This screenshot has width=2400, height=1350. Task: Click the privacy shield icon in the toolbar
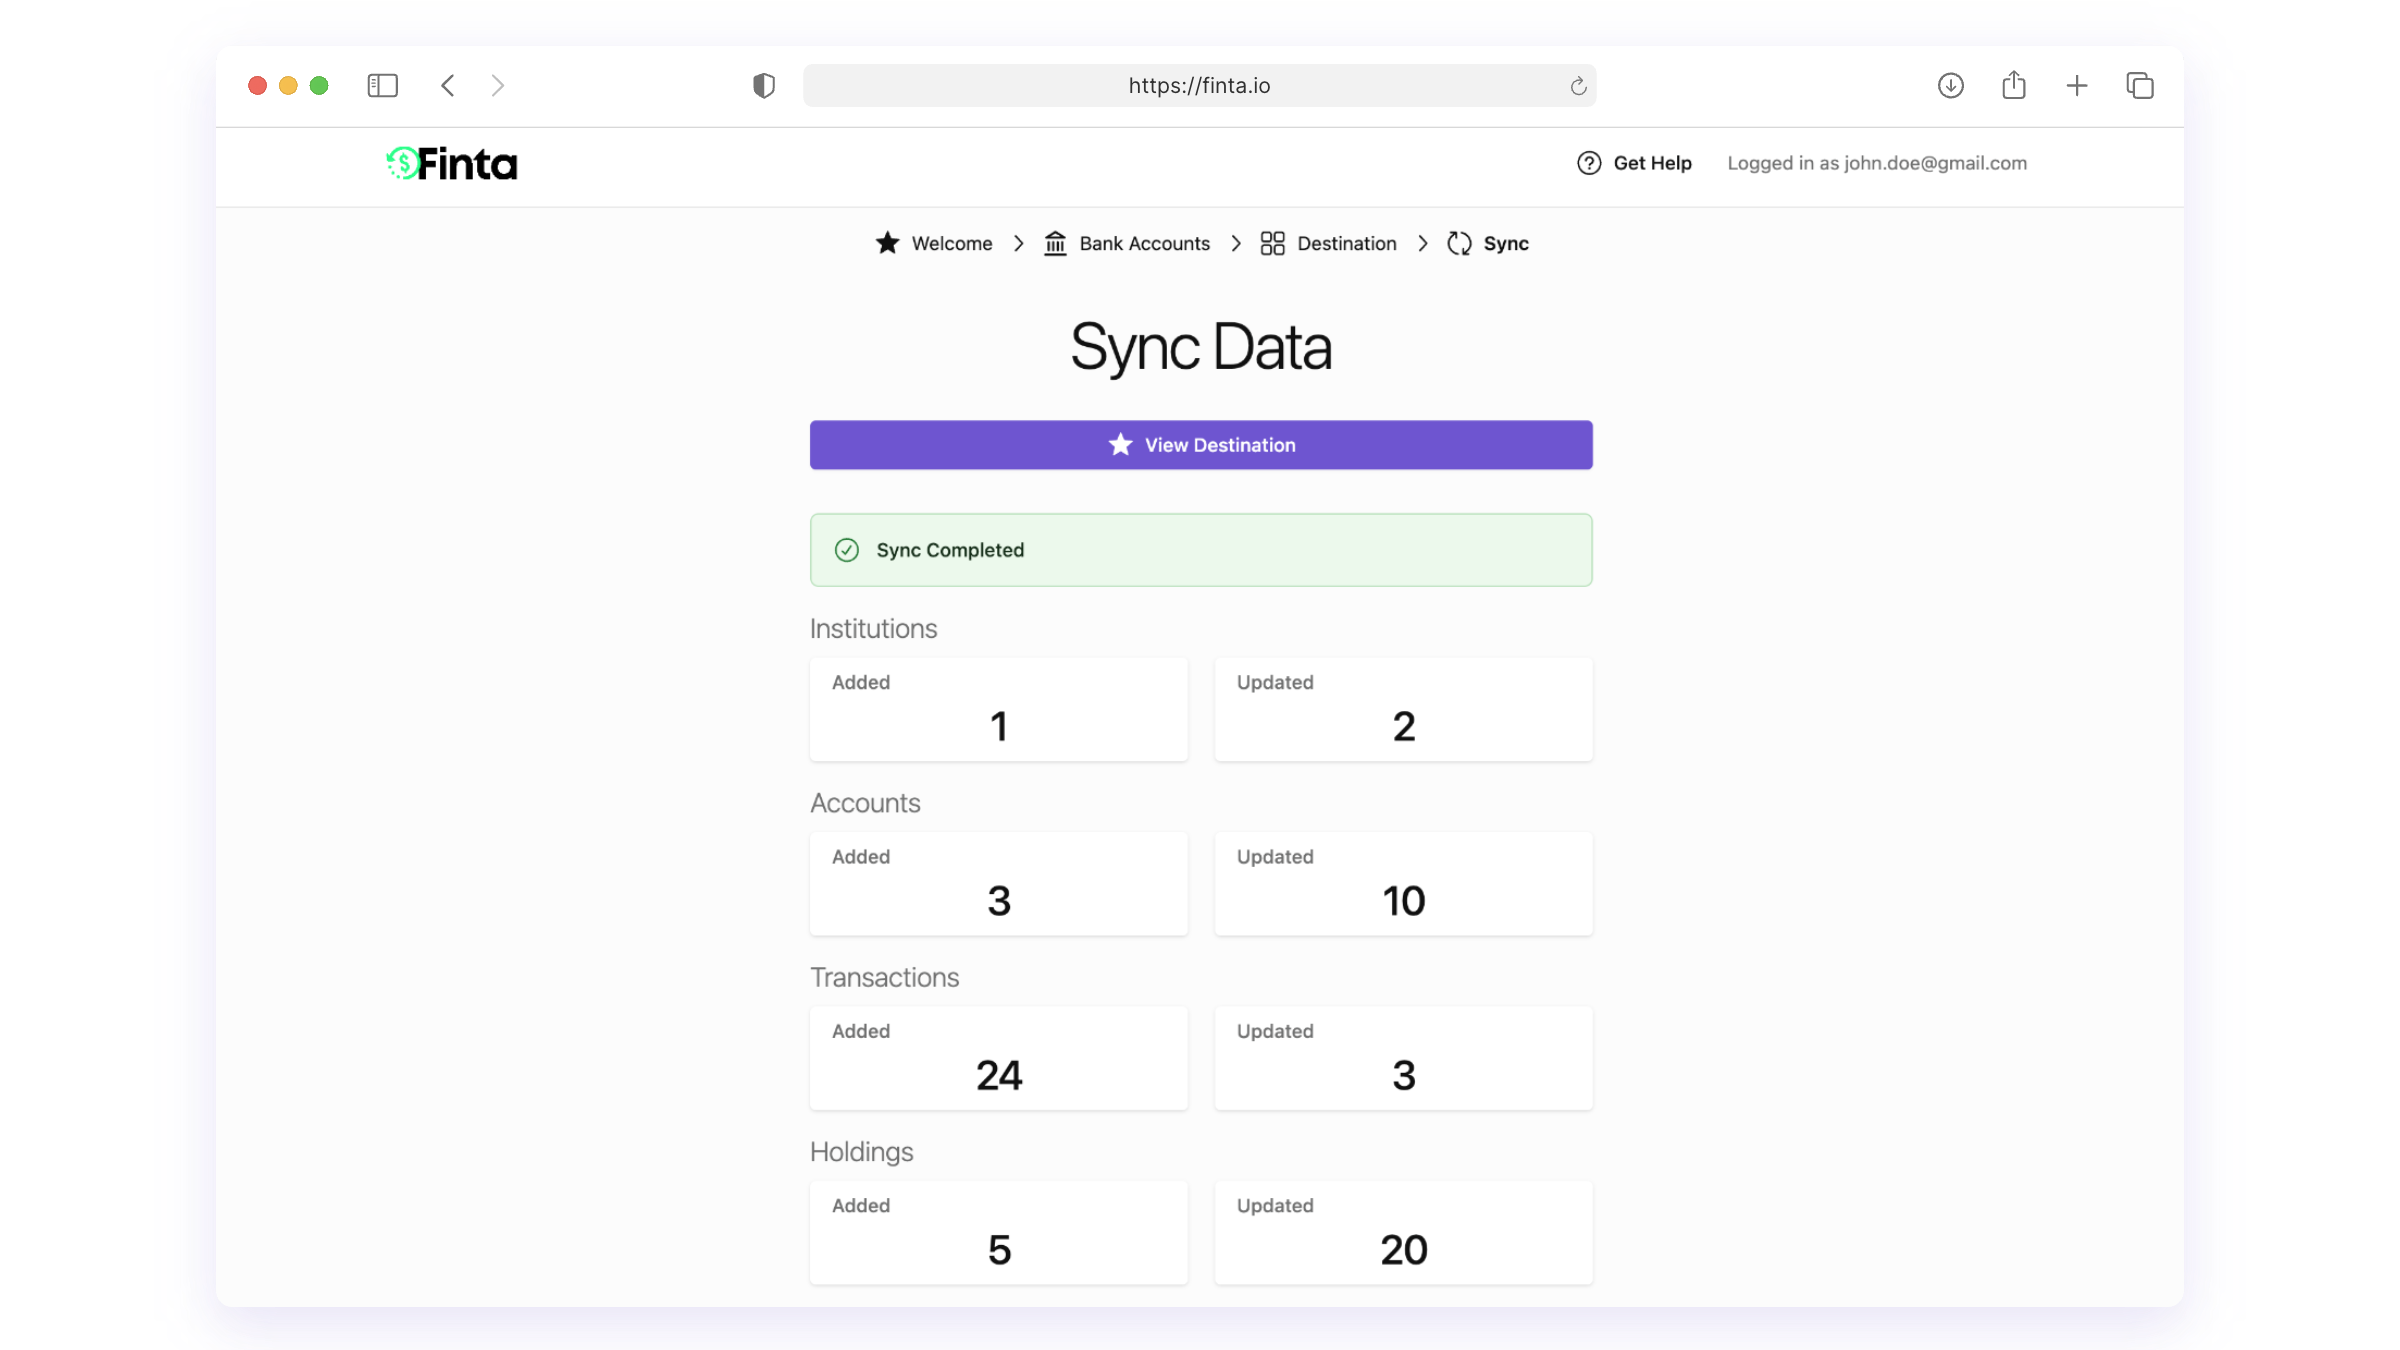(x=764, y=86)
